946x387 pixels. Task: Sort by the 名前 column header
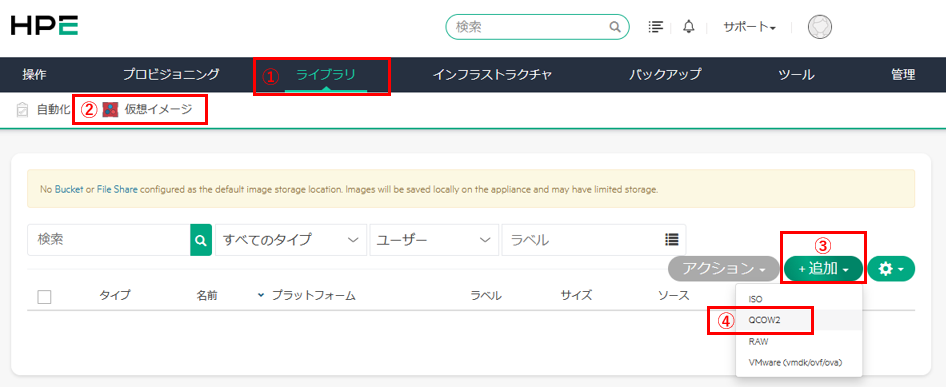tap(206, 296)
